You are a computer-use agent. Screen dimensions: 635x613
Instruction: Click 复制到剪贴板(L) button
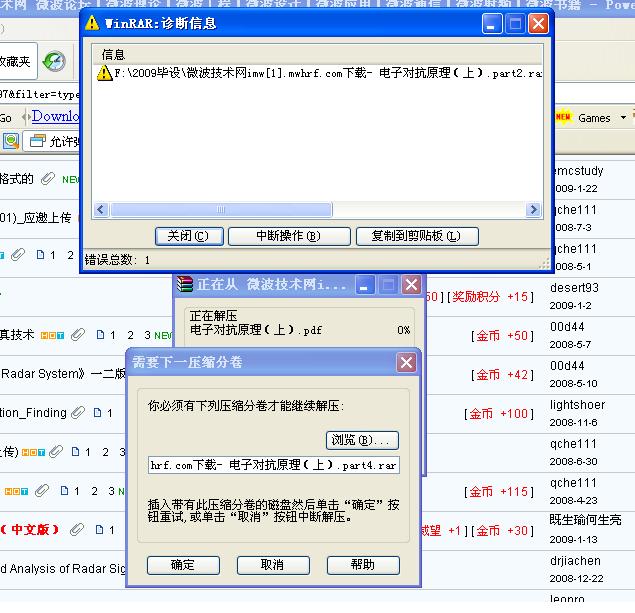[417, 236]
